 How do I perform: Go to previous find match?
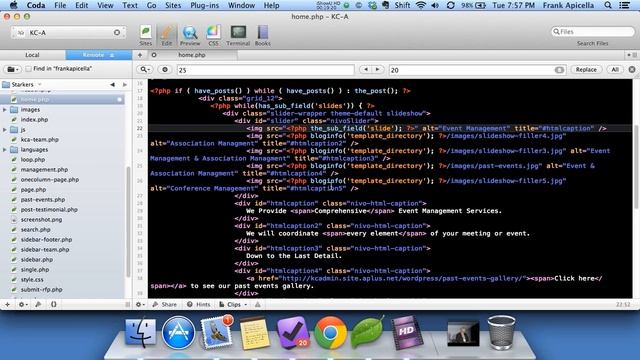point(366,70)
